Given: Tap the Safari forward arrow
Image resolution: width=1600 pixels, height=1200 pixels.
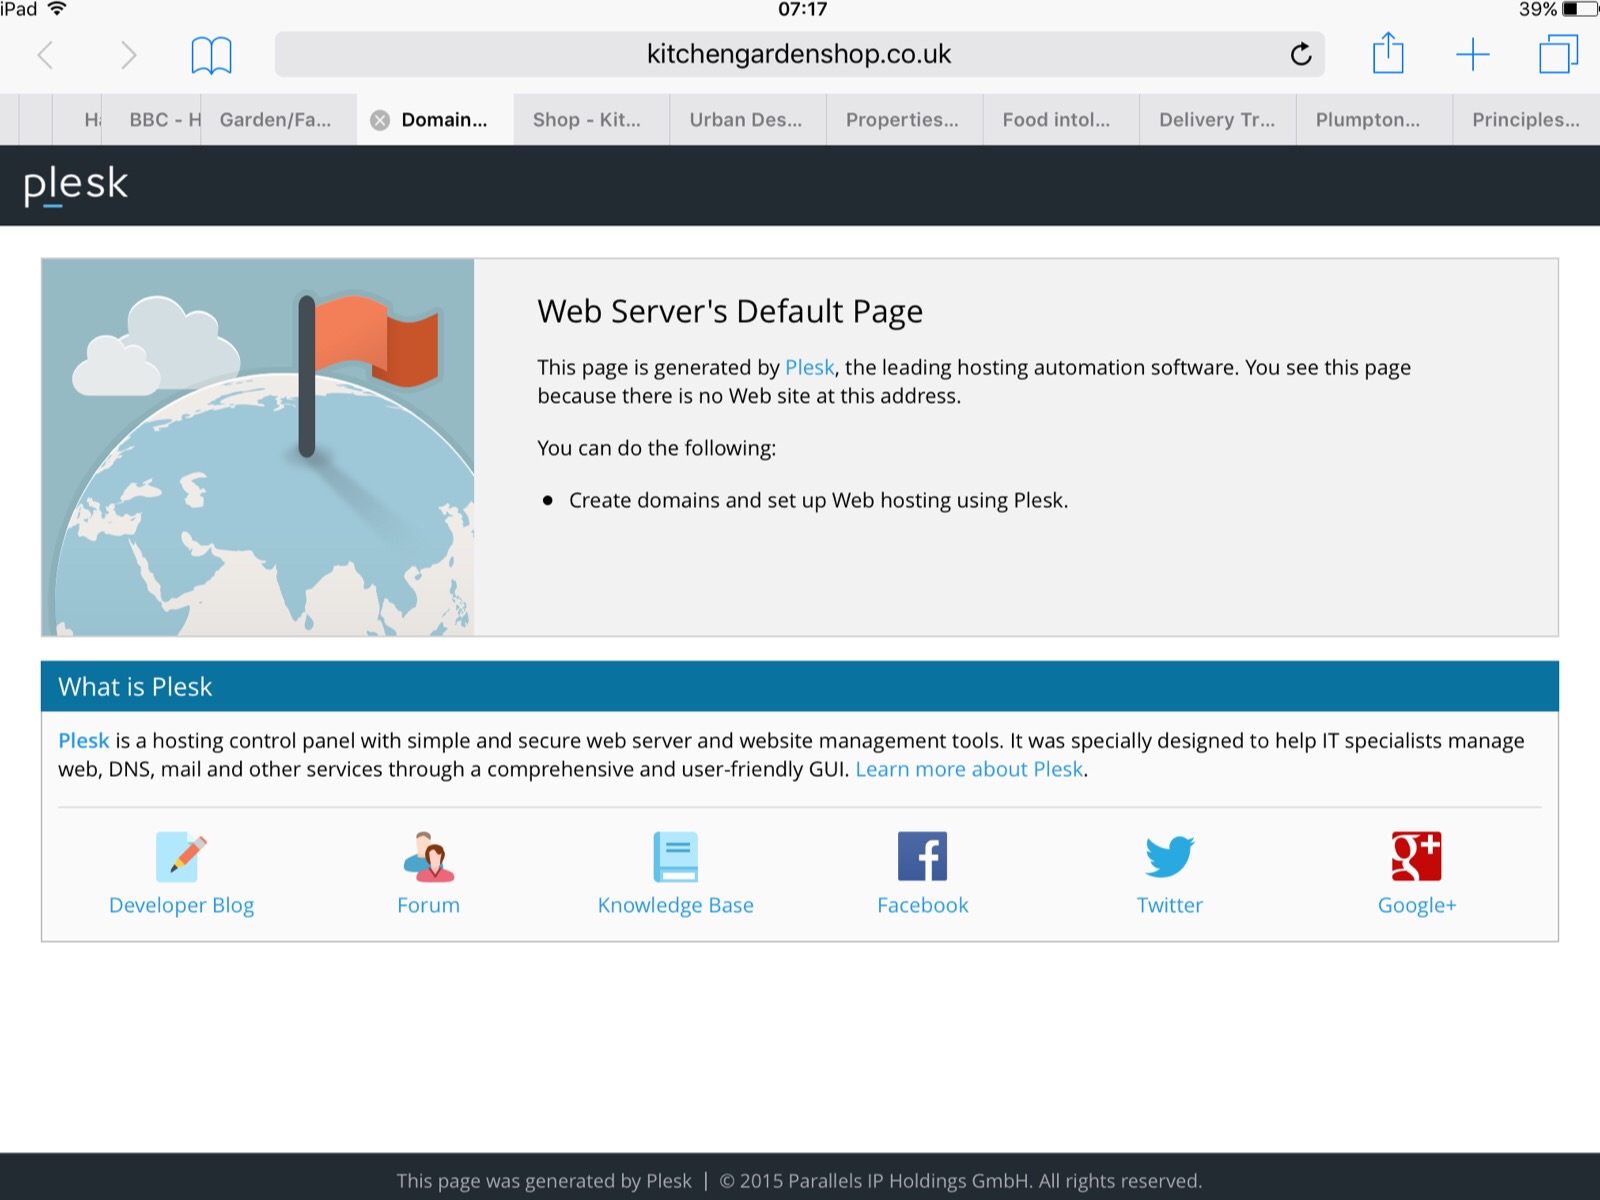Looking at the screenshot, I should [127, 55].
